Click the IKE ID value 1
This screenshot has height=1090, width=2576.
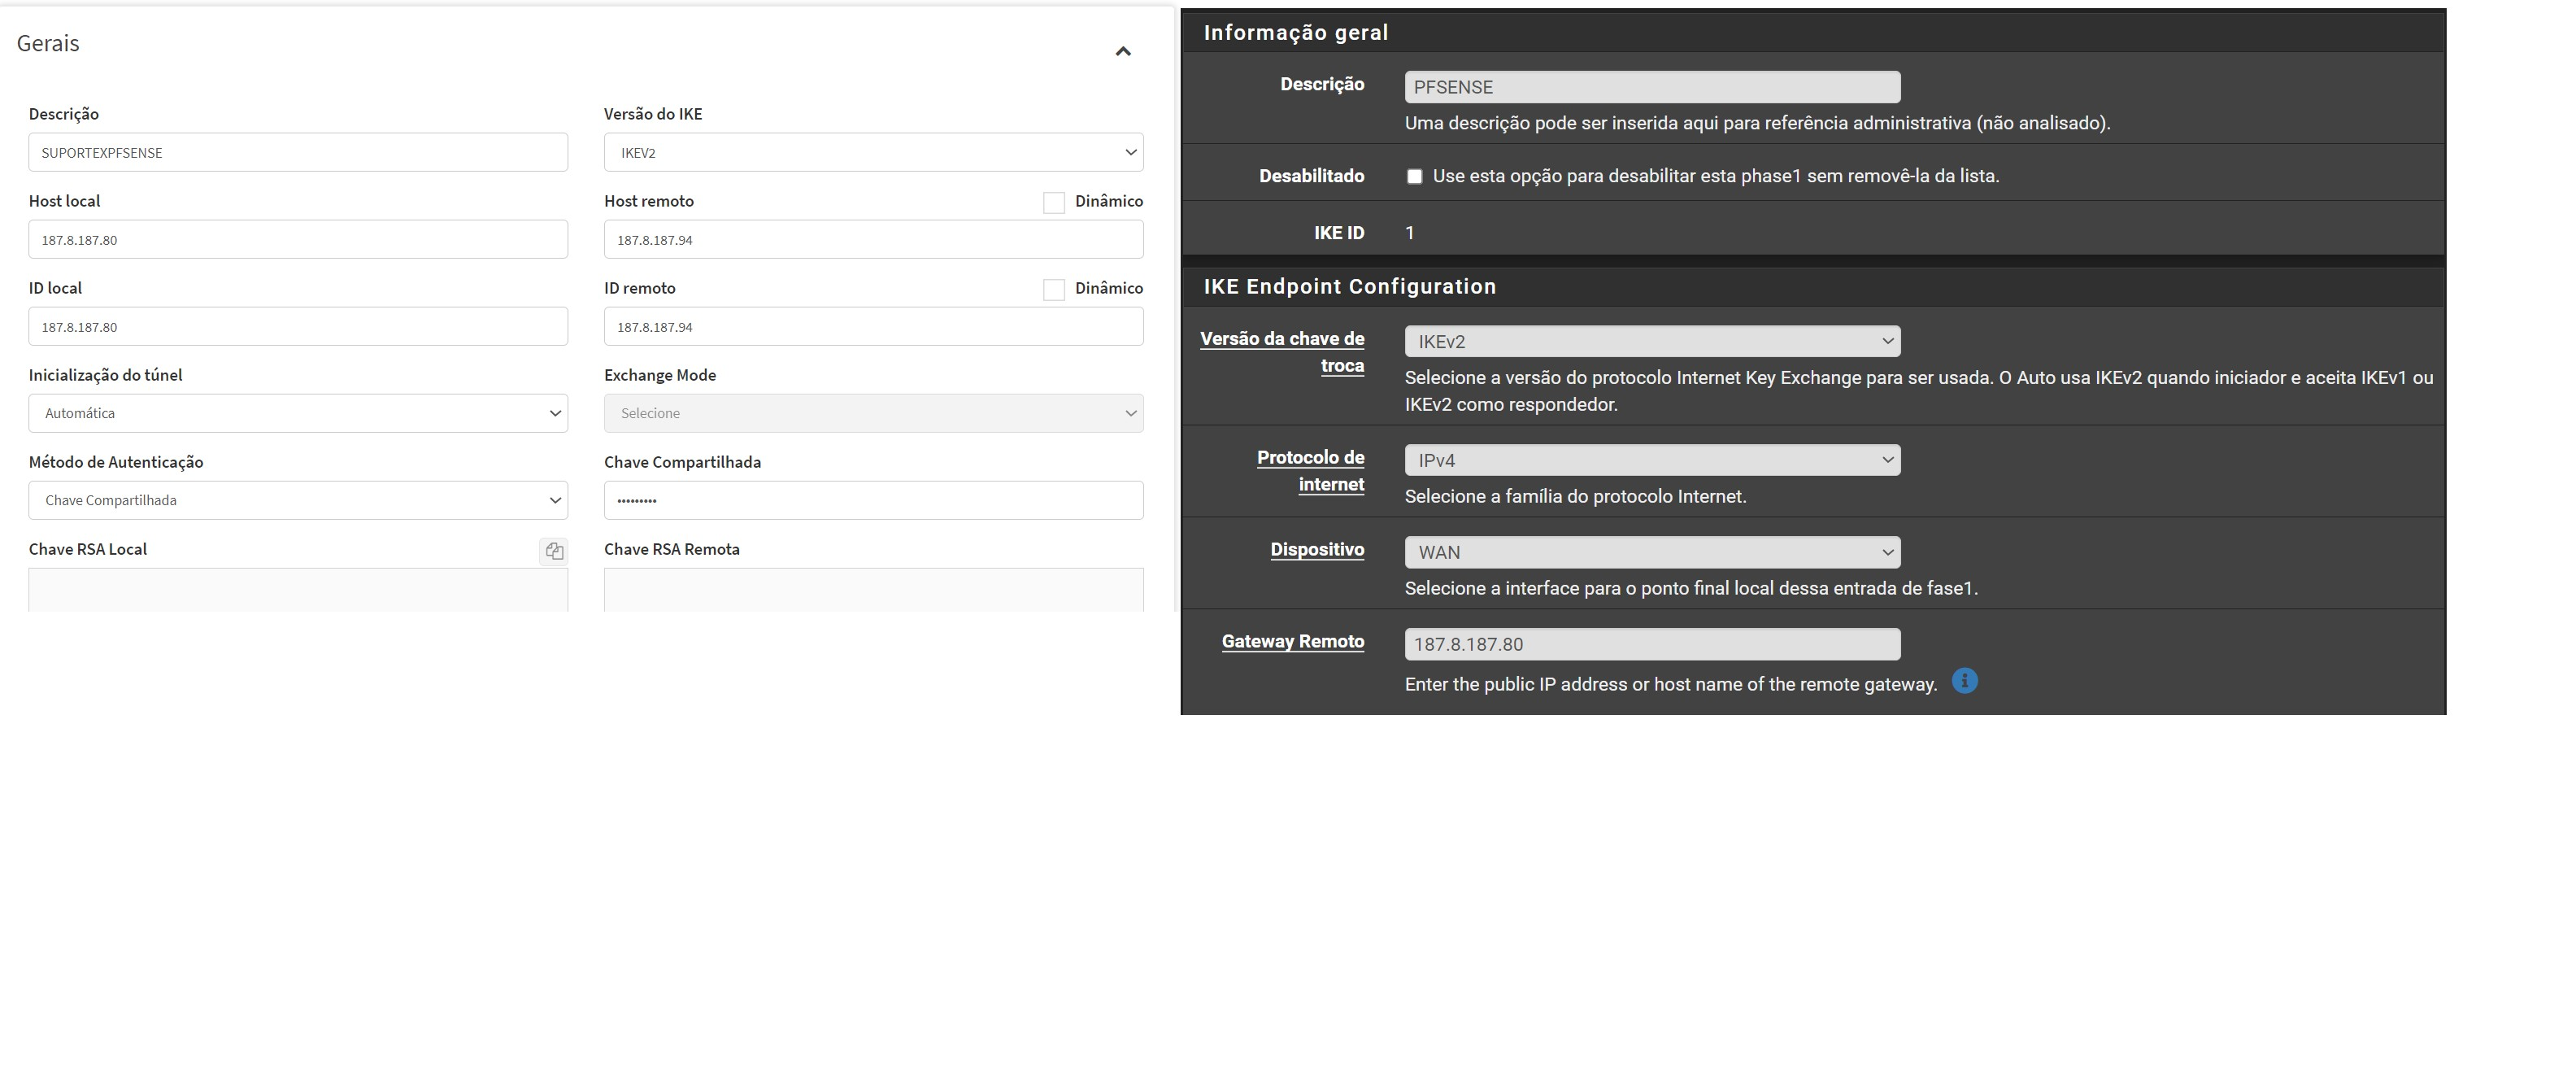click(1410, 234)
